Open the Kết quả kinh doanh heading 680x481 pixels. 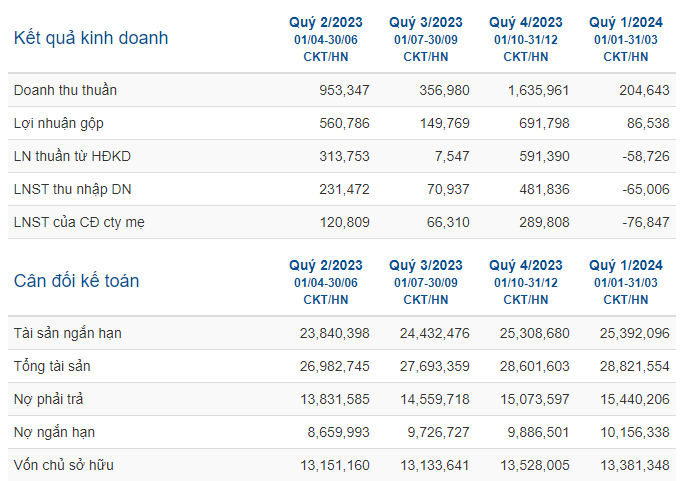pos(91,39)
